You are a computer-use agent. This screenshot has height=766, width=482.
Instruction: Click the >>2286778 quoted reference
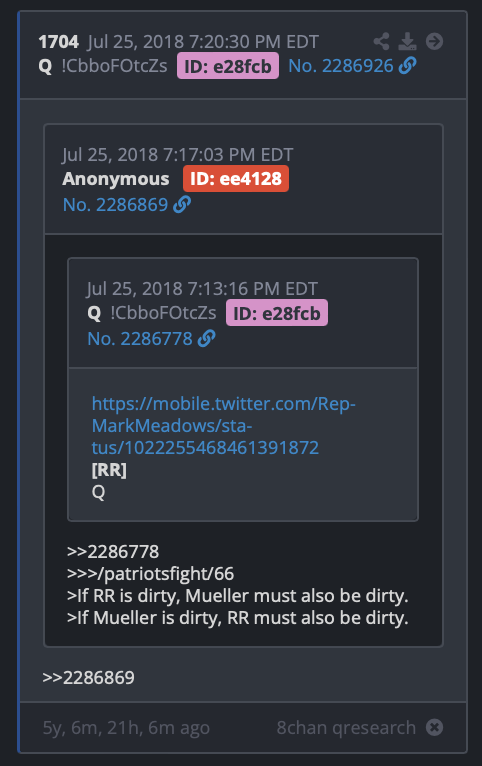click(113, 552)
